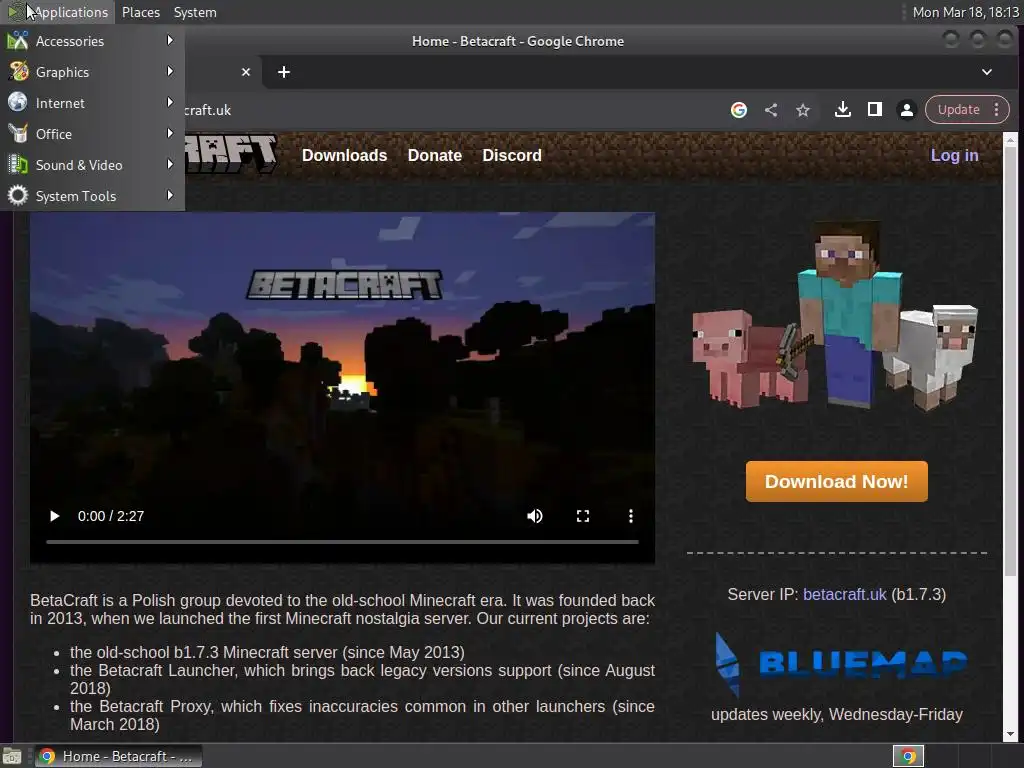
Task: Open the System menu
Action: coord(195,12)
